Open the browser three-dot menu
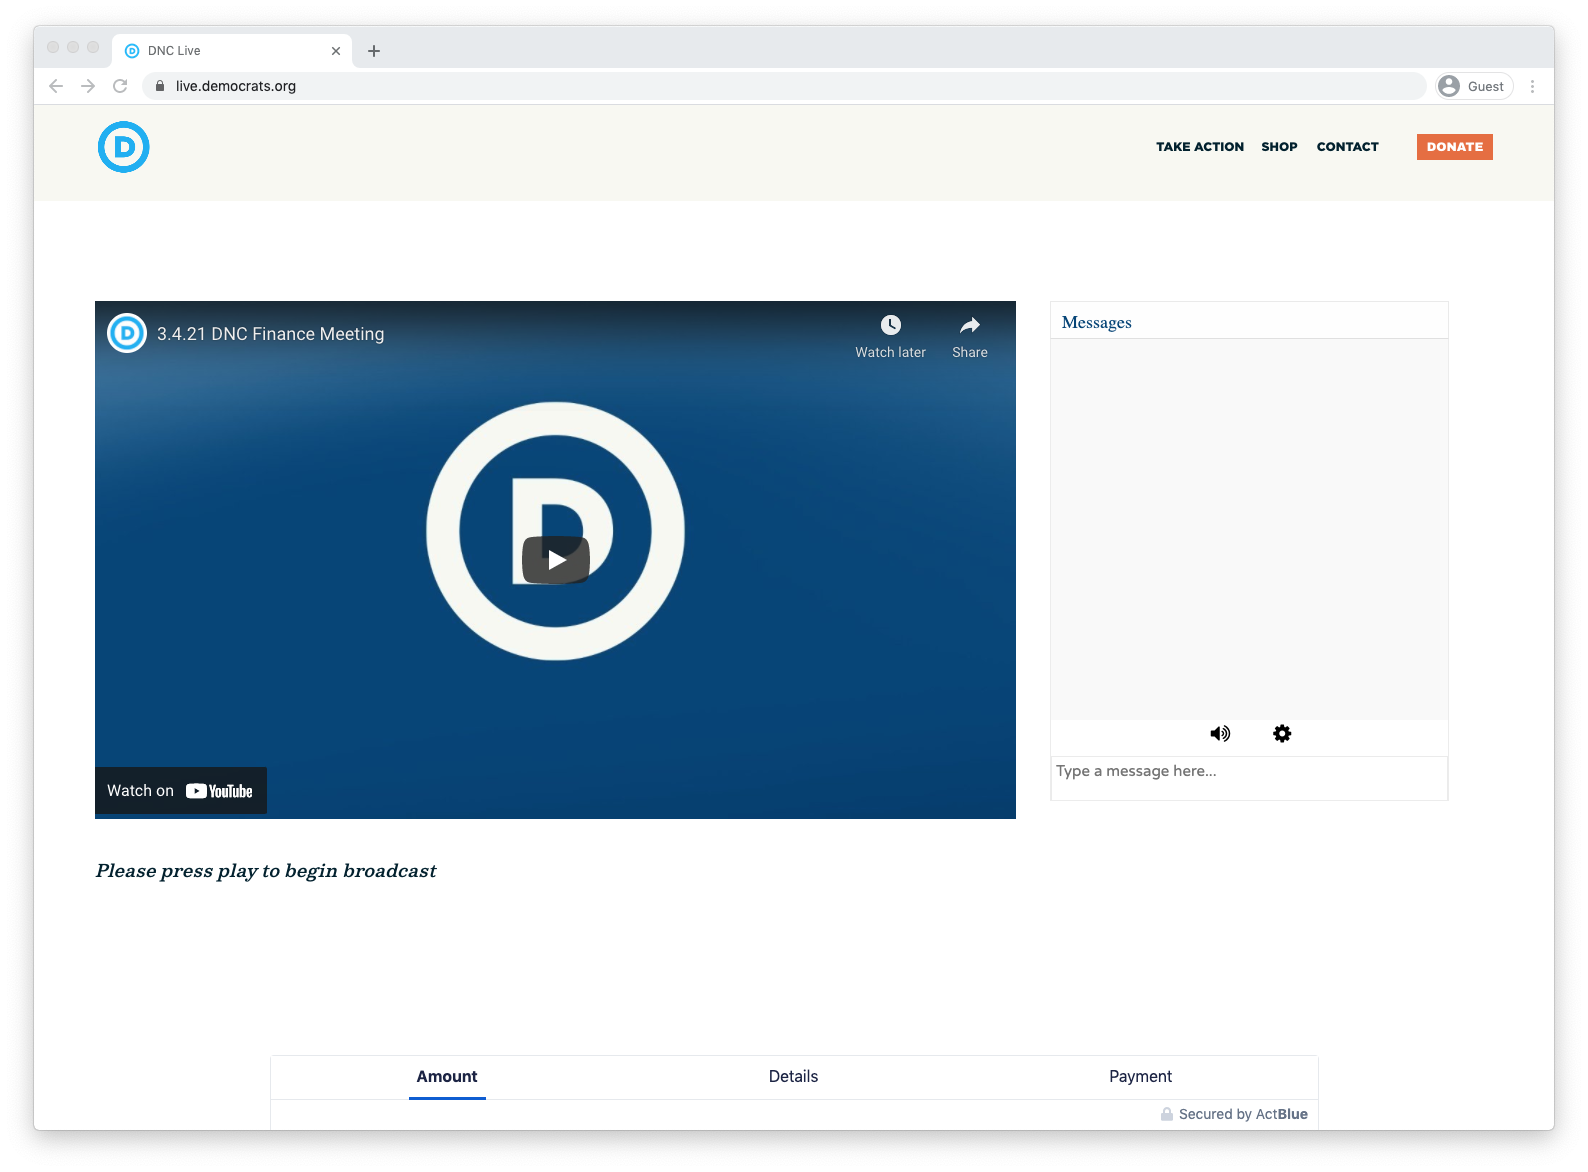Image resolution: width=1588 pixels, height=1172 pixels. click(1532, 86)
